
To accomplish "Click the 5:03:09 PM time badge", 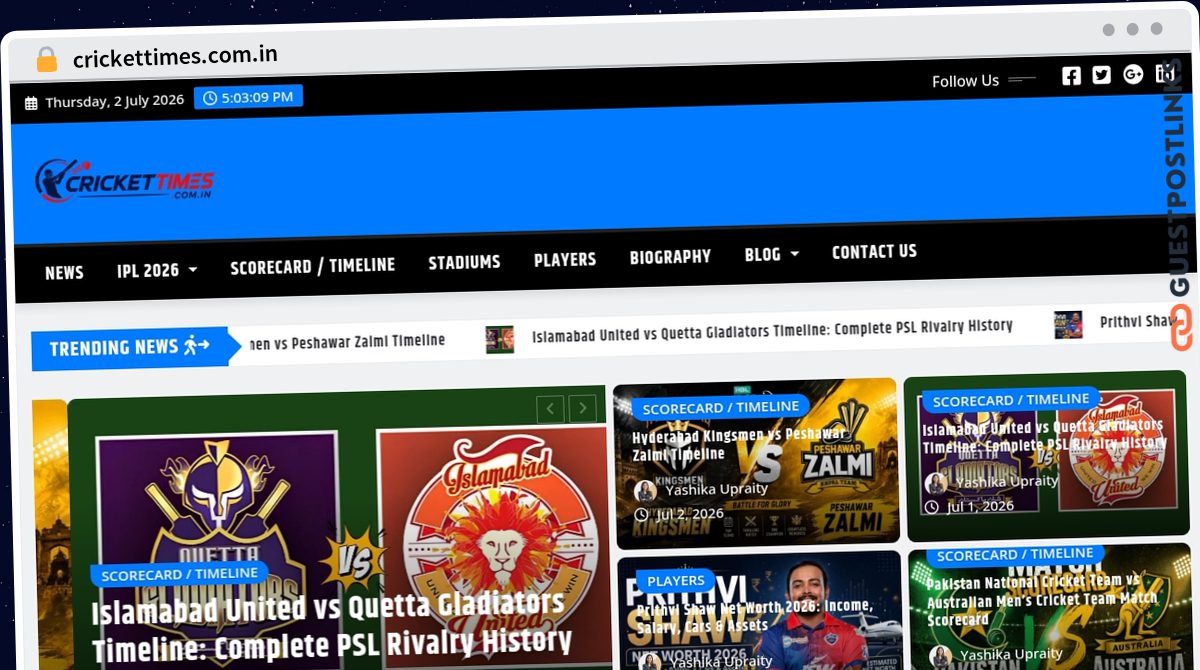I will 248,97.
